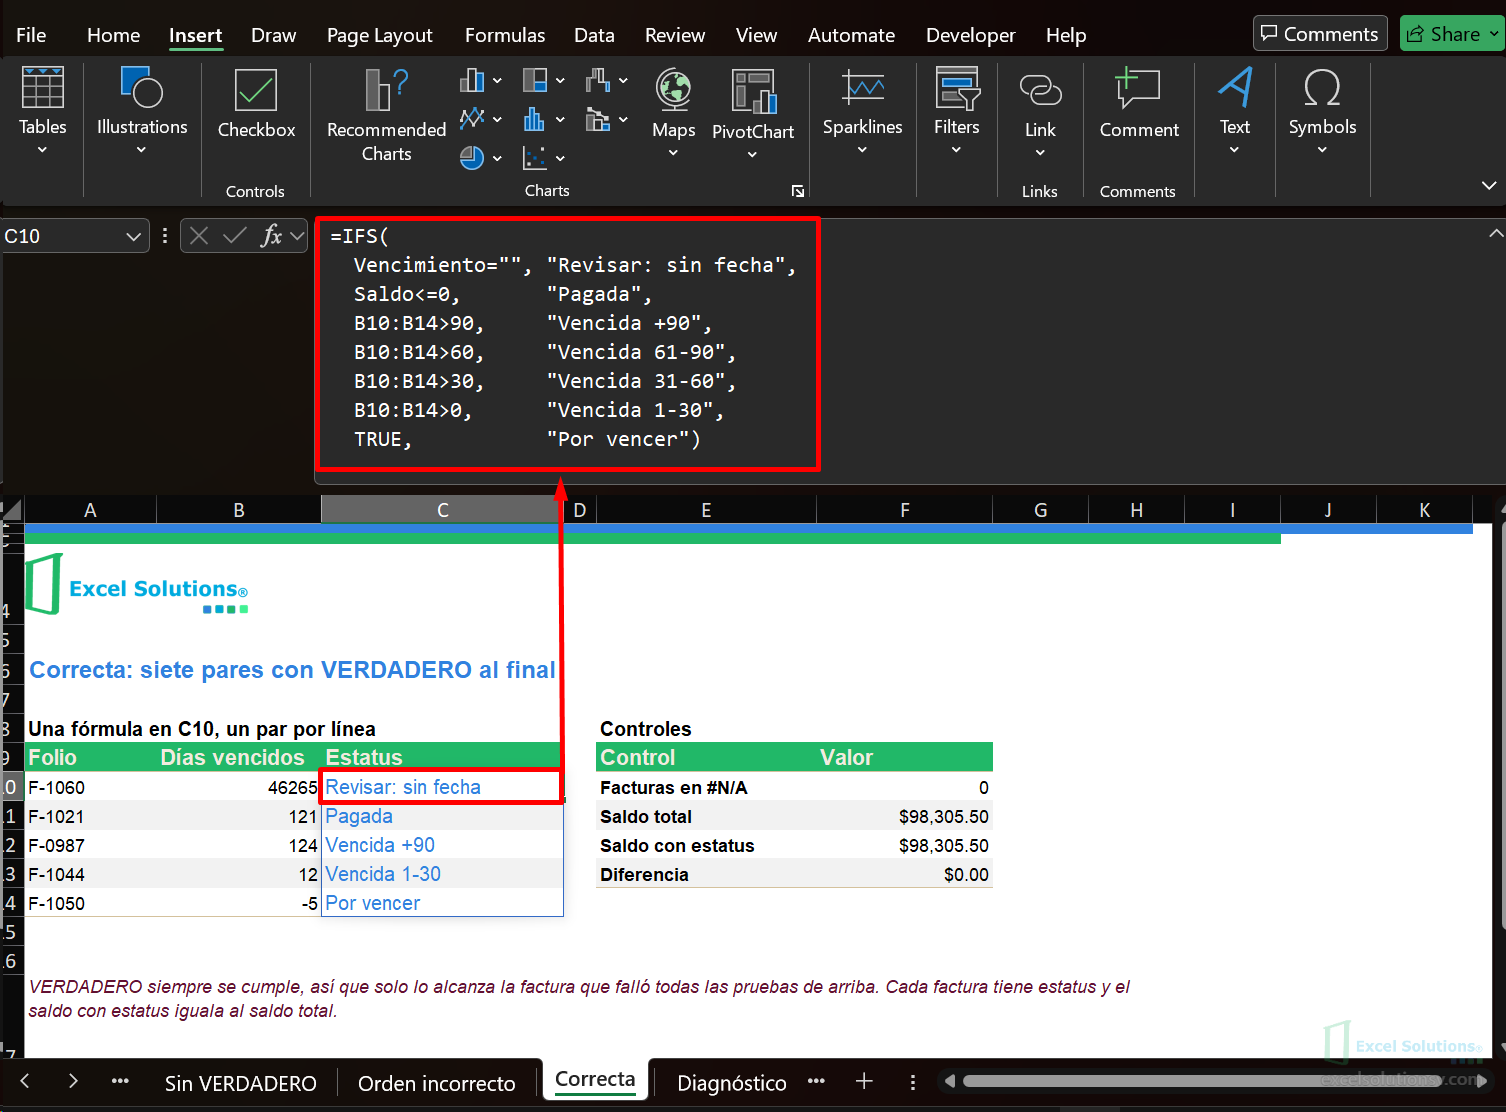Click the horizontal scrollbar thumb

[x=1201, y=1081]
